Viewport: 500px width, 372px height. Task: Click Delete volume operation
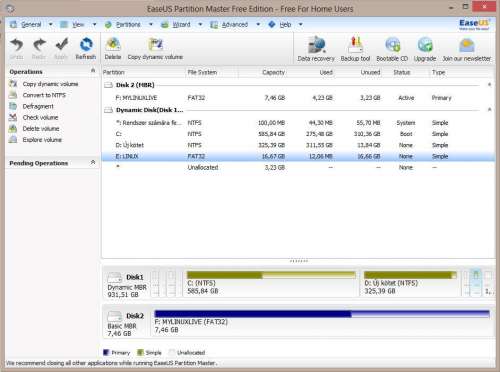41,128
